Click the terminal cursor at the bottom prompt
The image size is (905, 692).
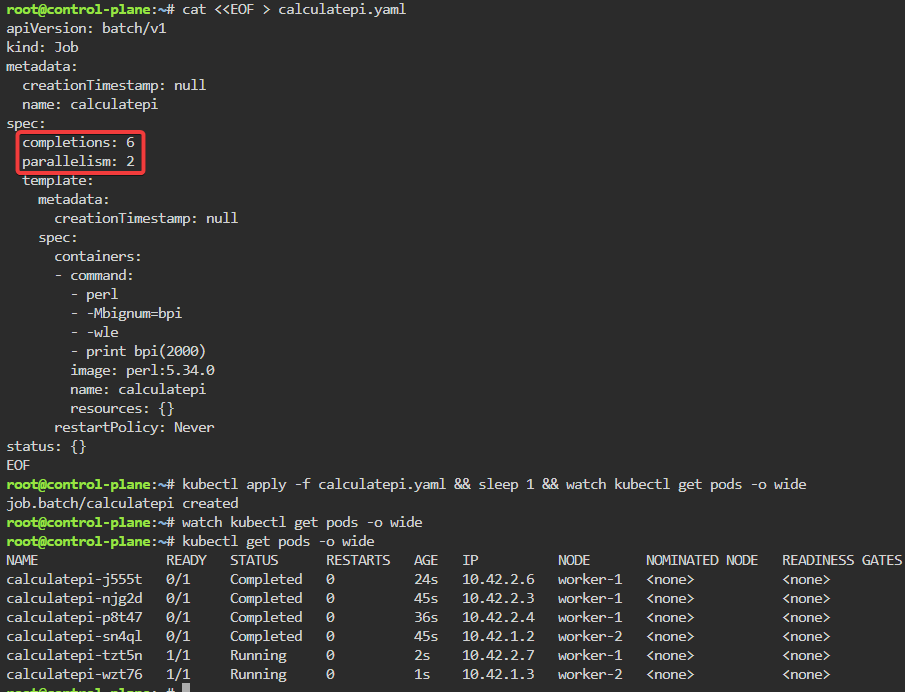tap(186, 689)
